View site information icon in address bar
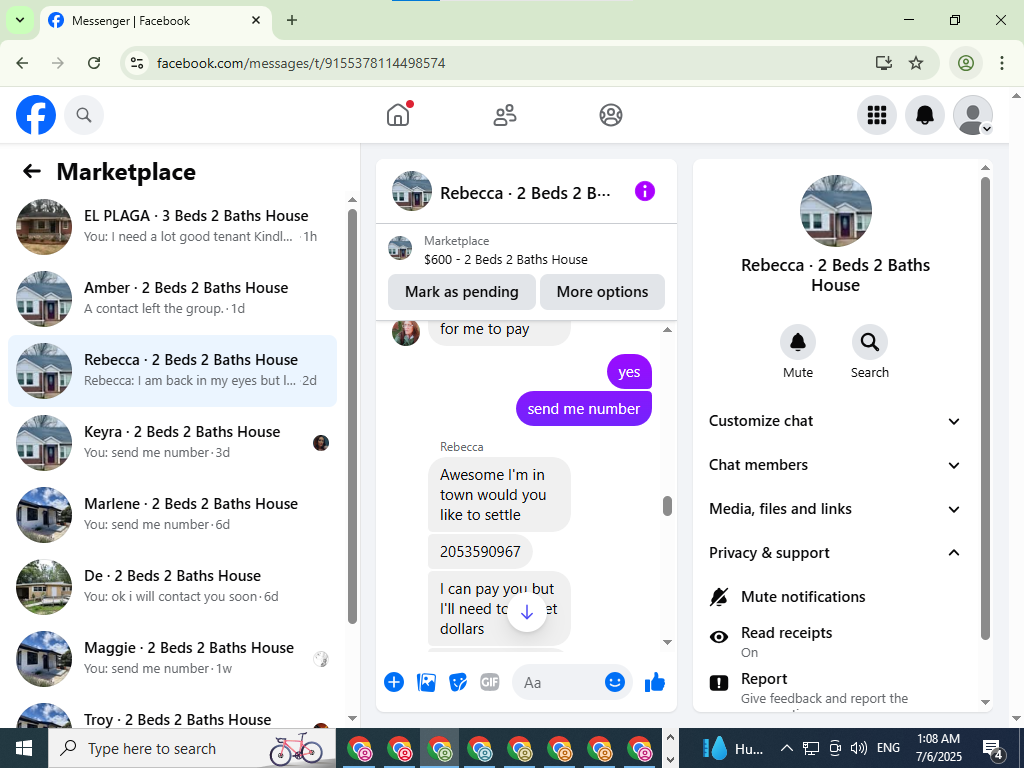Image resolution: width=1024 pixels, height=768 pixels. coord(136,63)
